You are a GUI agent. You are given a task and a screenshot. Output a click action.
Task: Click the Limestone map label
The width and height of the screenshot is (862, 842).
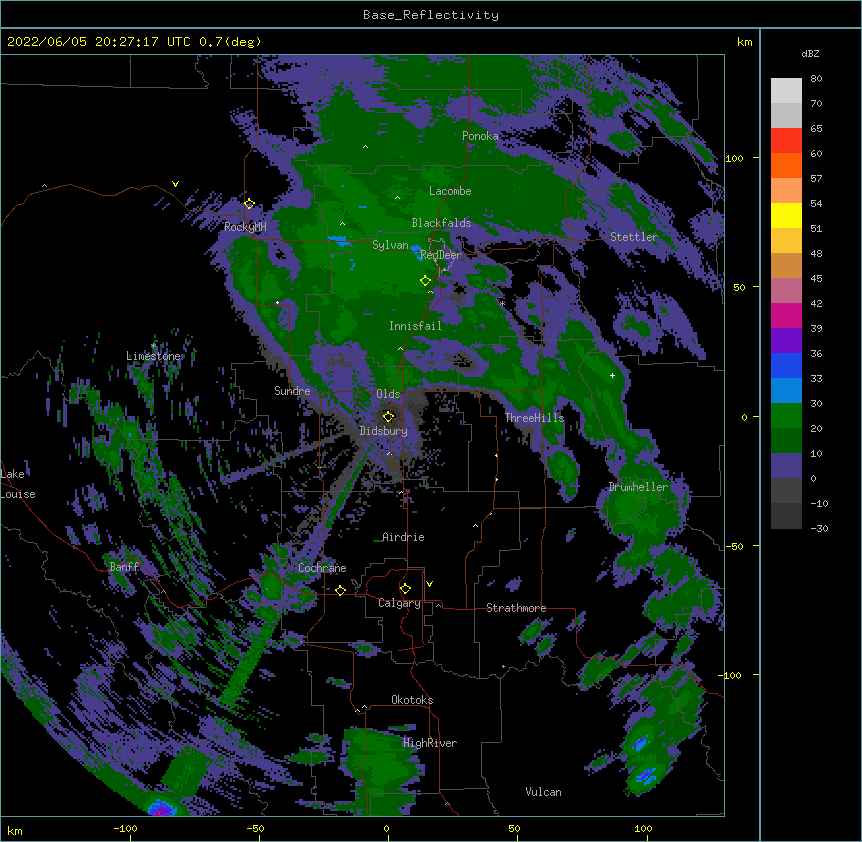click(153, 356)
